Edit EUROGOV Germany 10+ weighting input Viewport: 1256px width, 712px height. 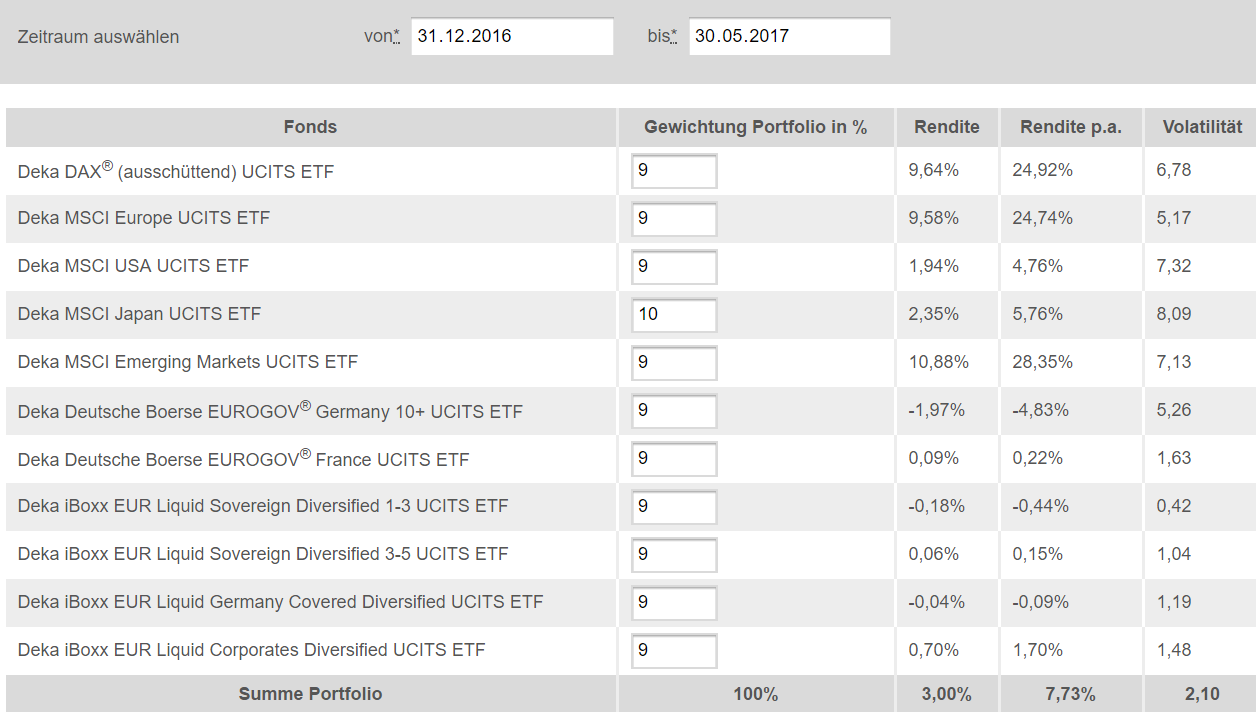[x=674, y=411]
